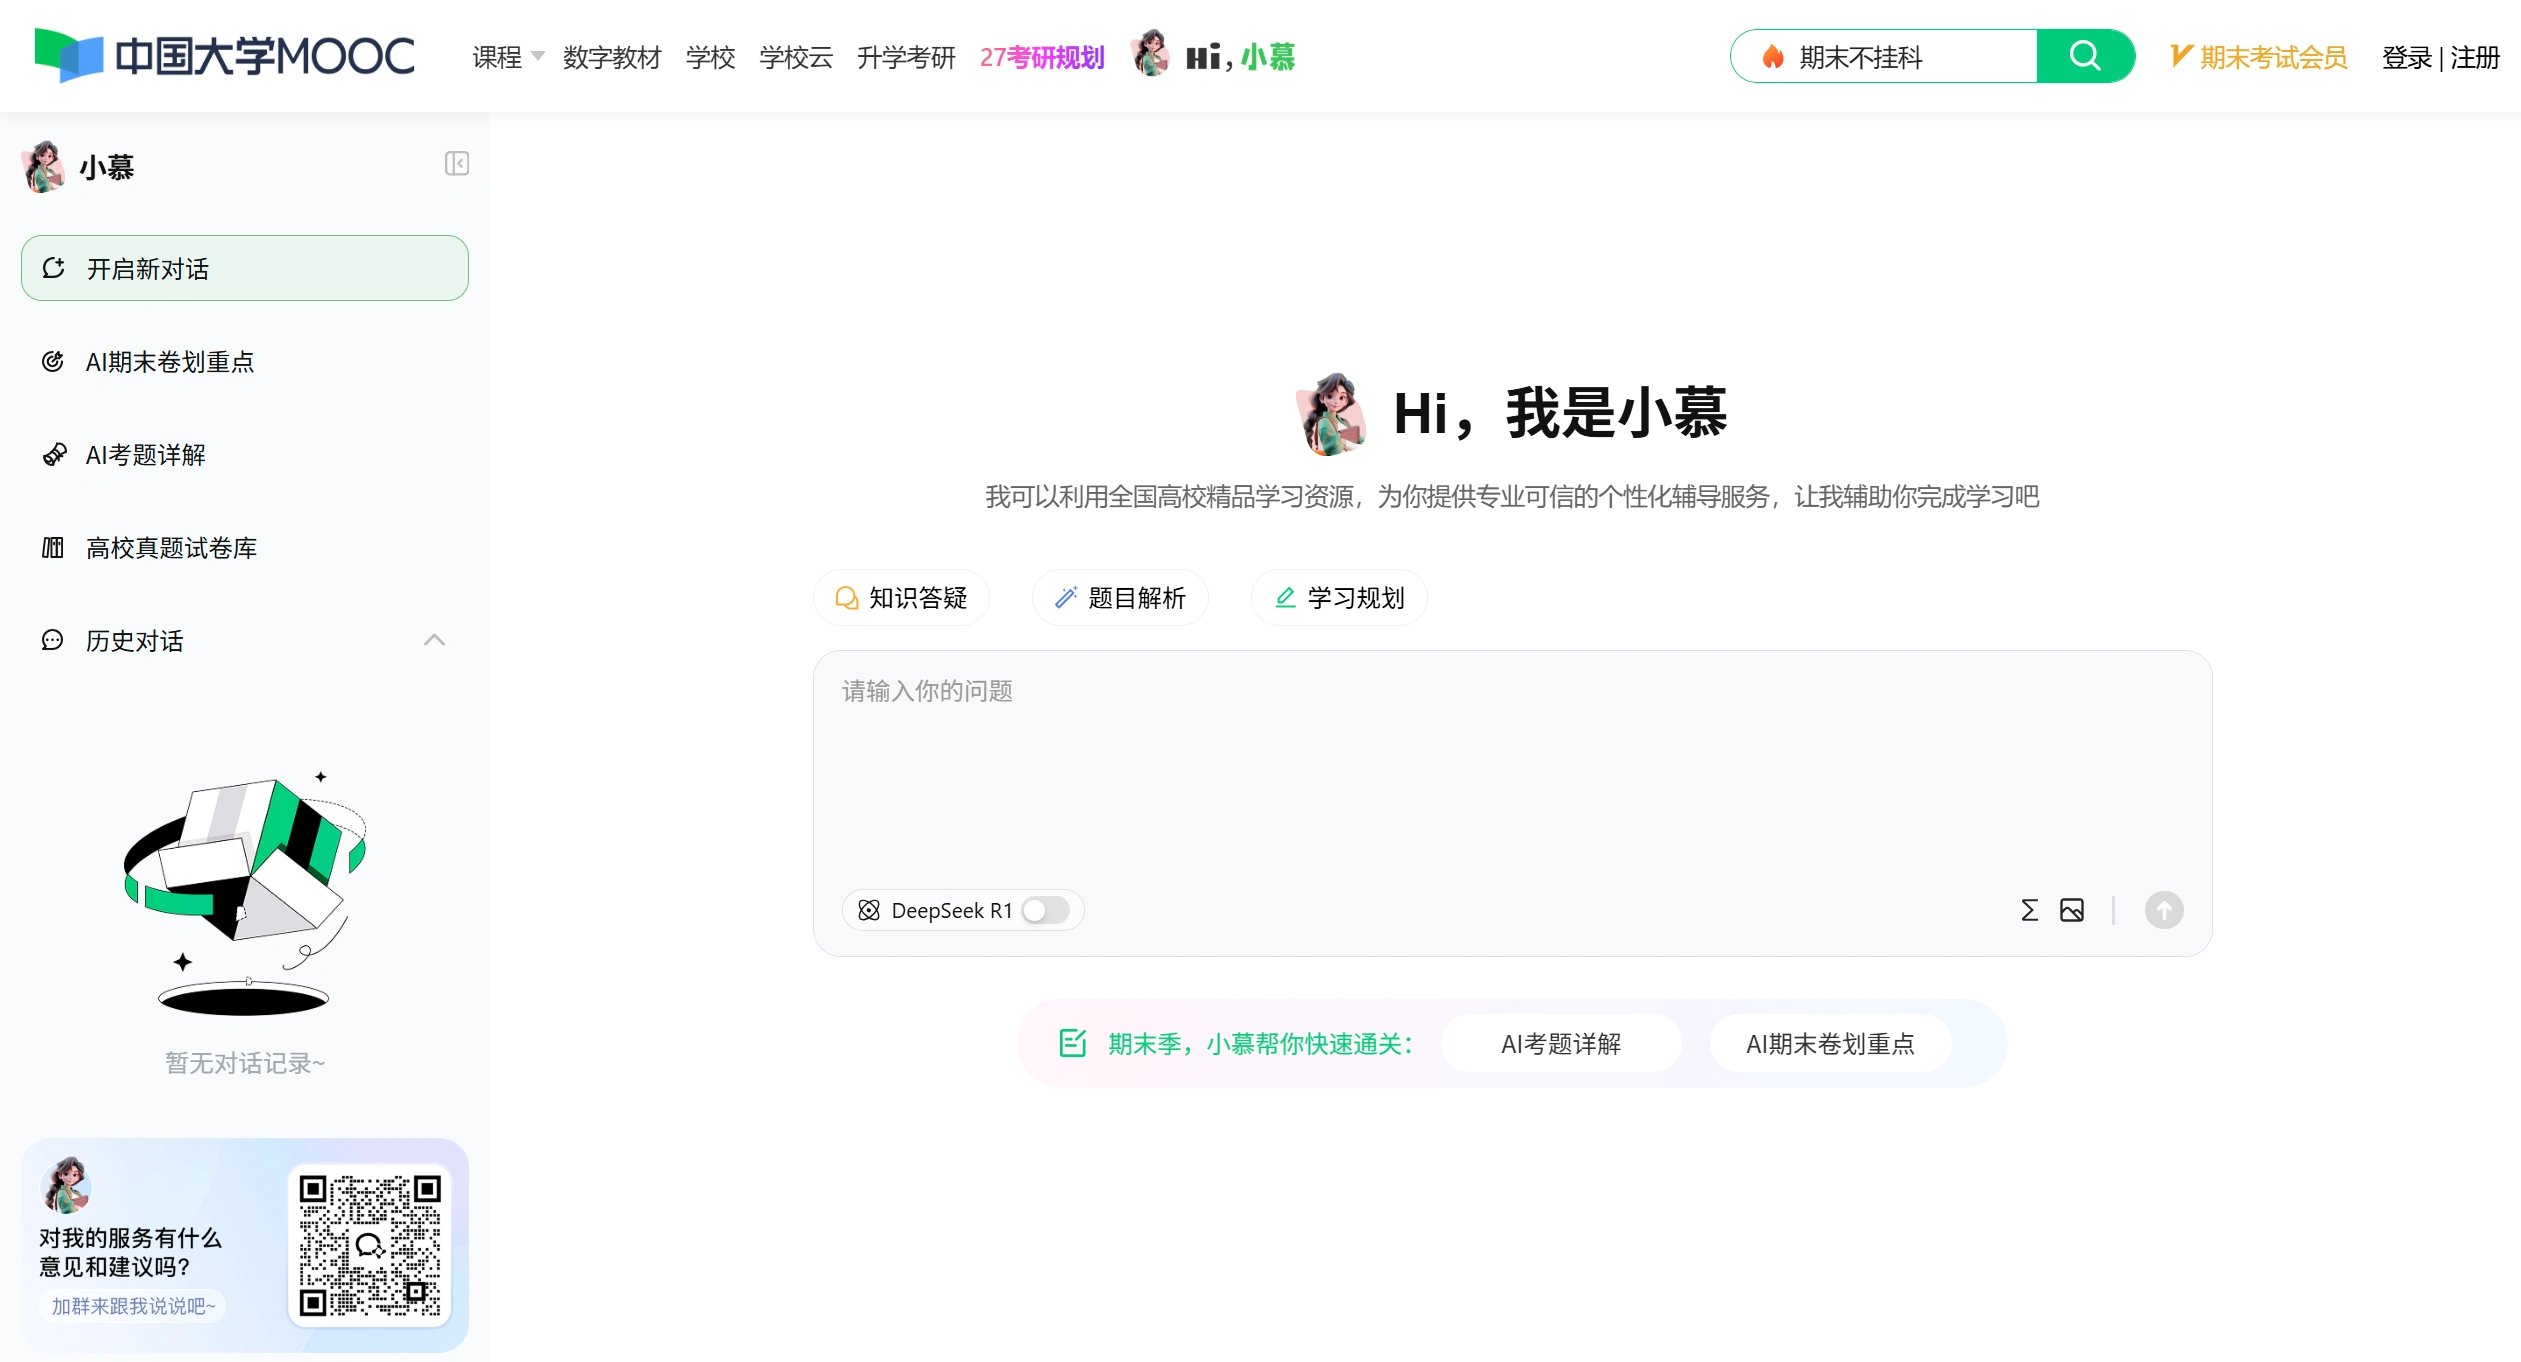Click the 中国大学MOOC logo
This screenshot has height=1362, width=2521.
pos(224,56)
